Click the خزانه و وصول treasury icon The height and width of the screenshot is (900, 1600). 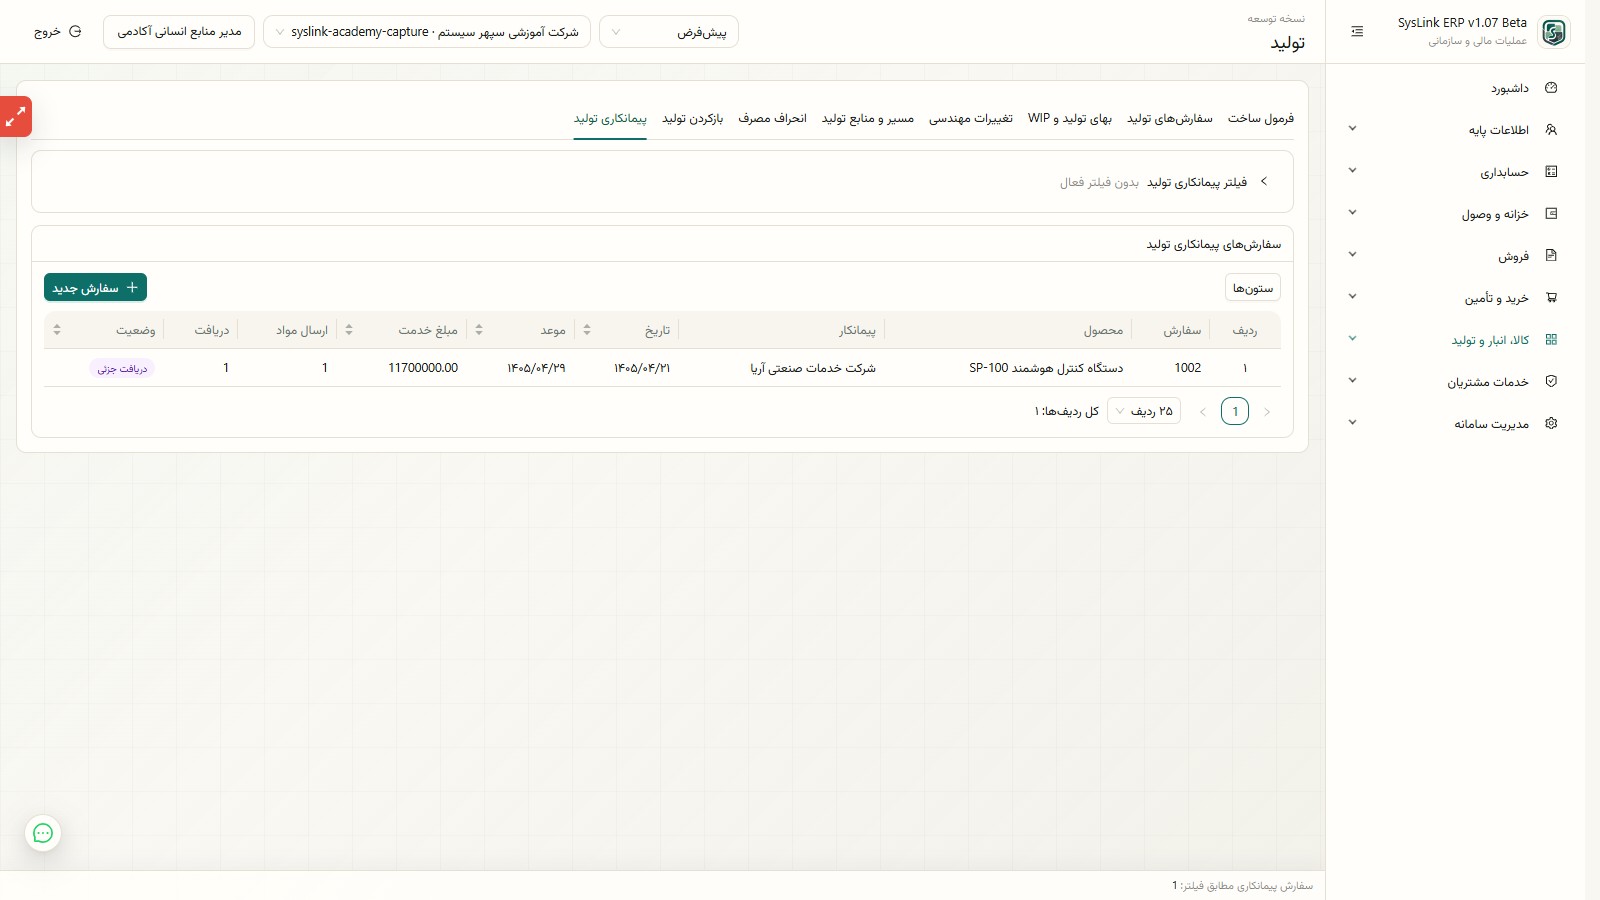point(1551,214)
